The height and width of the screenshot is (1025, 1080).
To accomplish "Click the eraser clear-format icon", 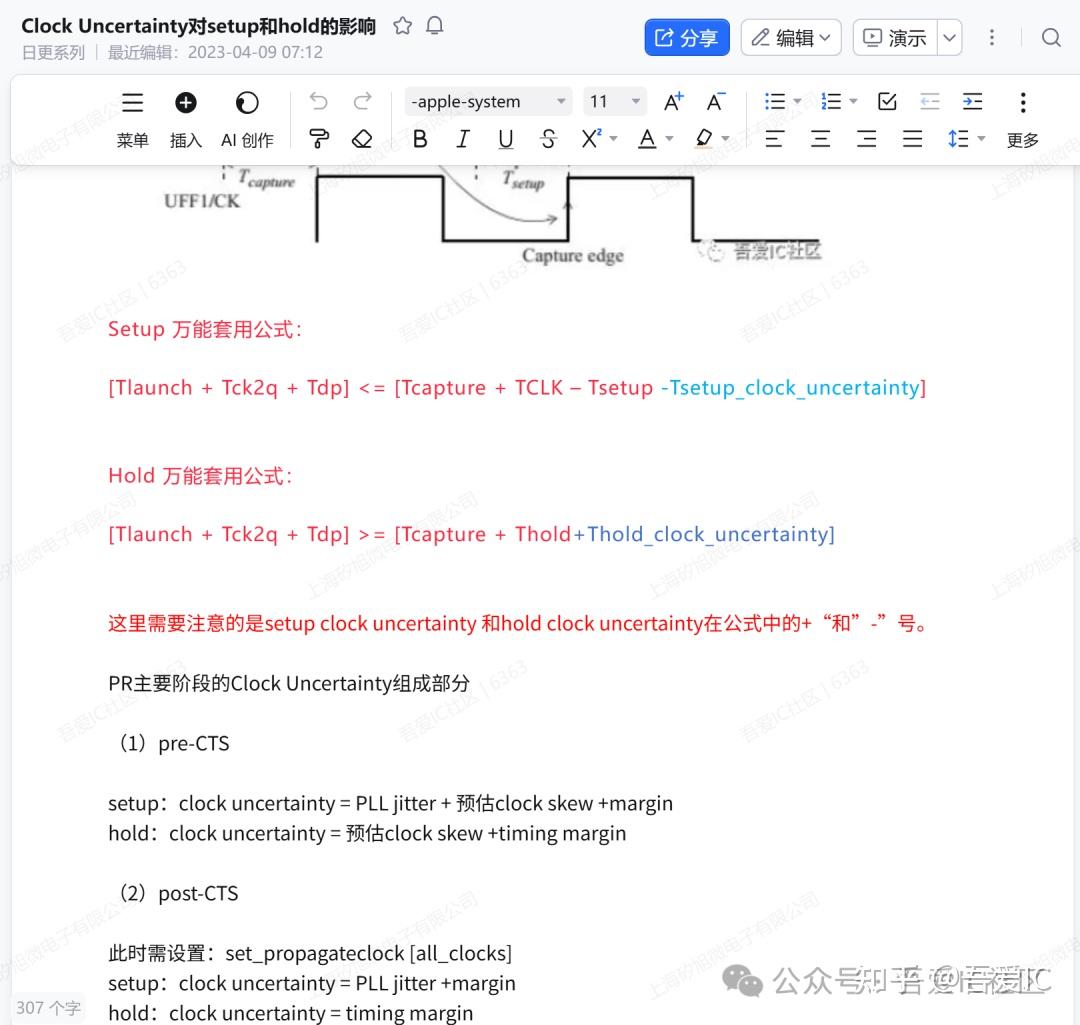I will pos(362,139).
